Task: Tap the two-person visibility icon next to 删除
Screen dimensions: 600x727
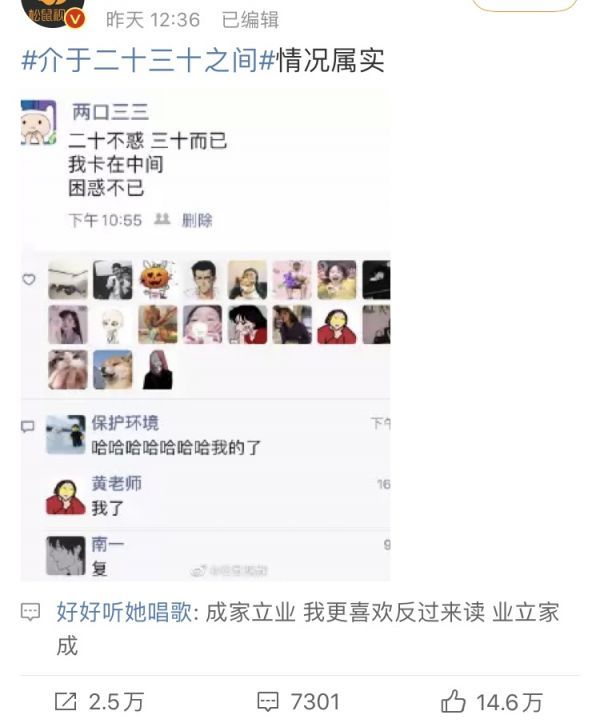Action: (x=162, y=219)
